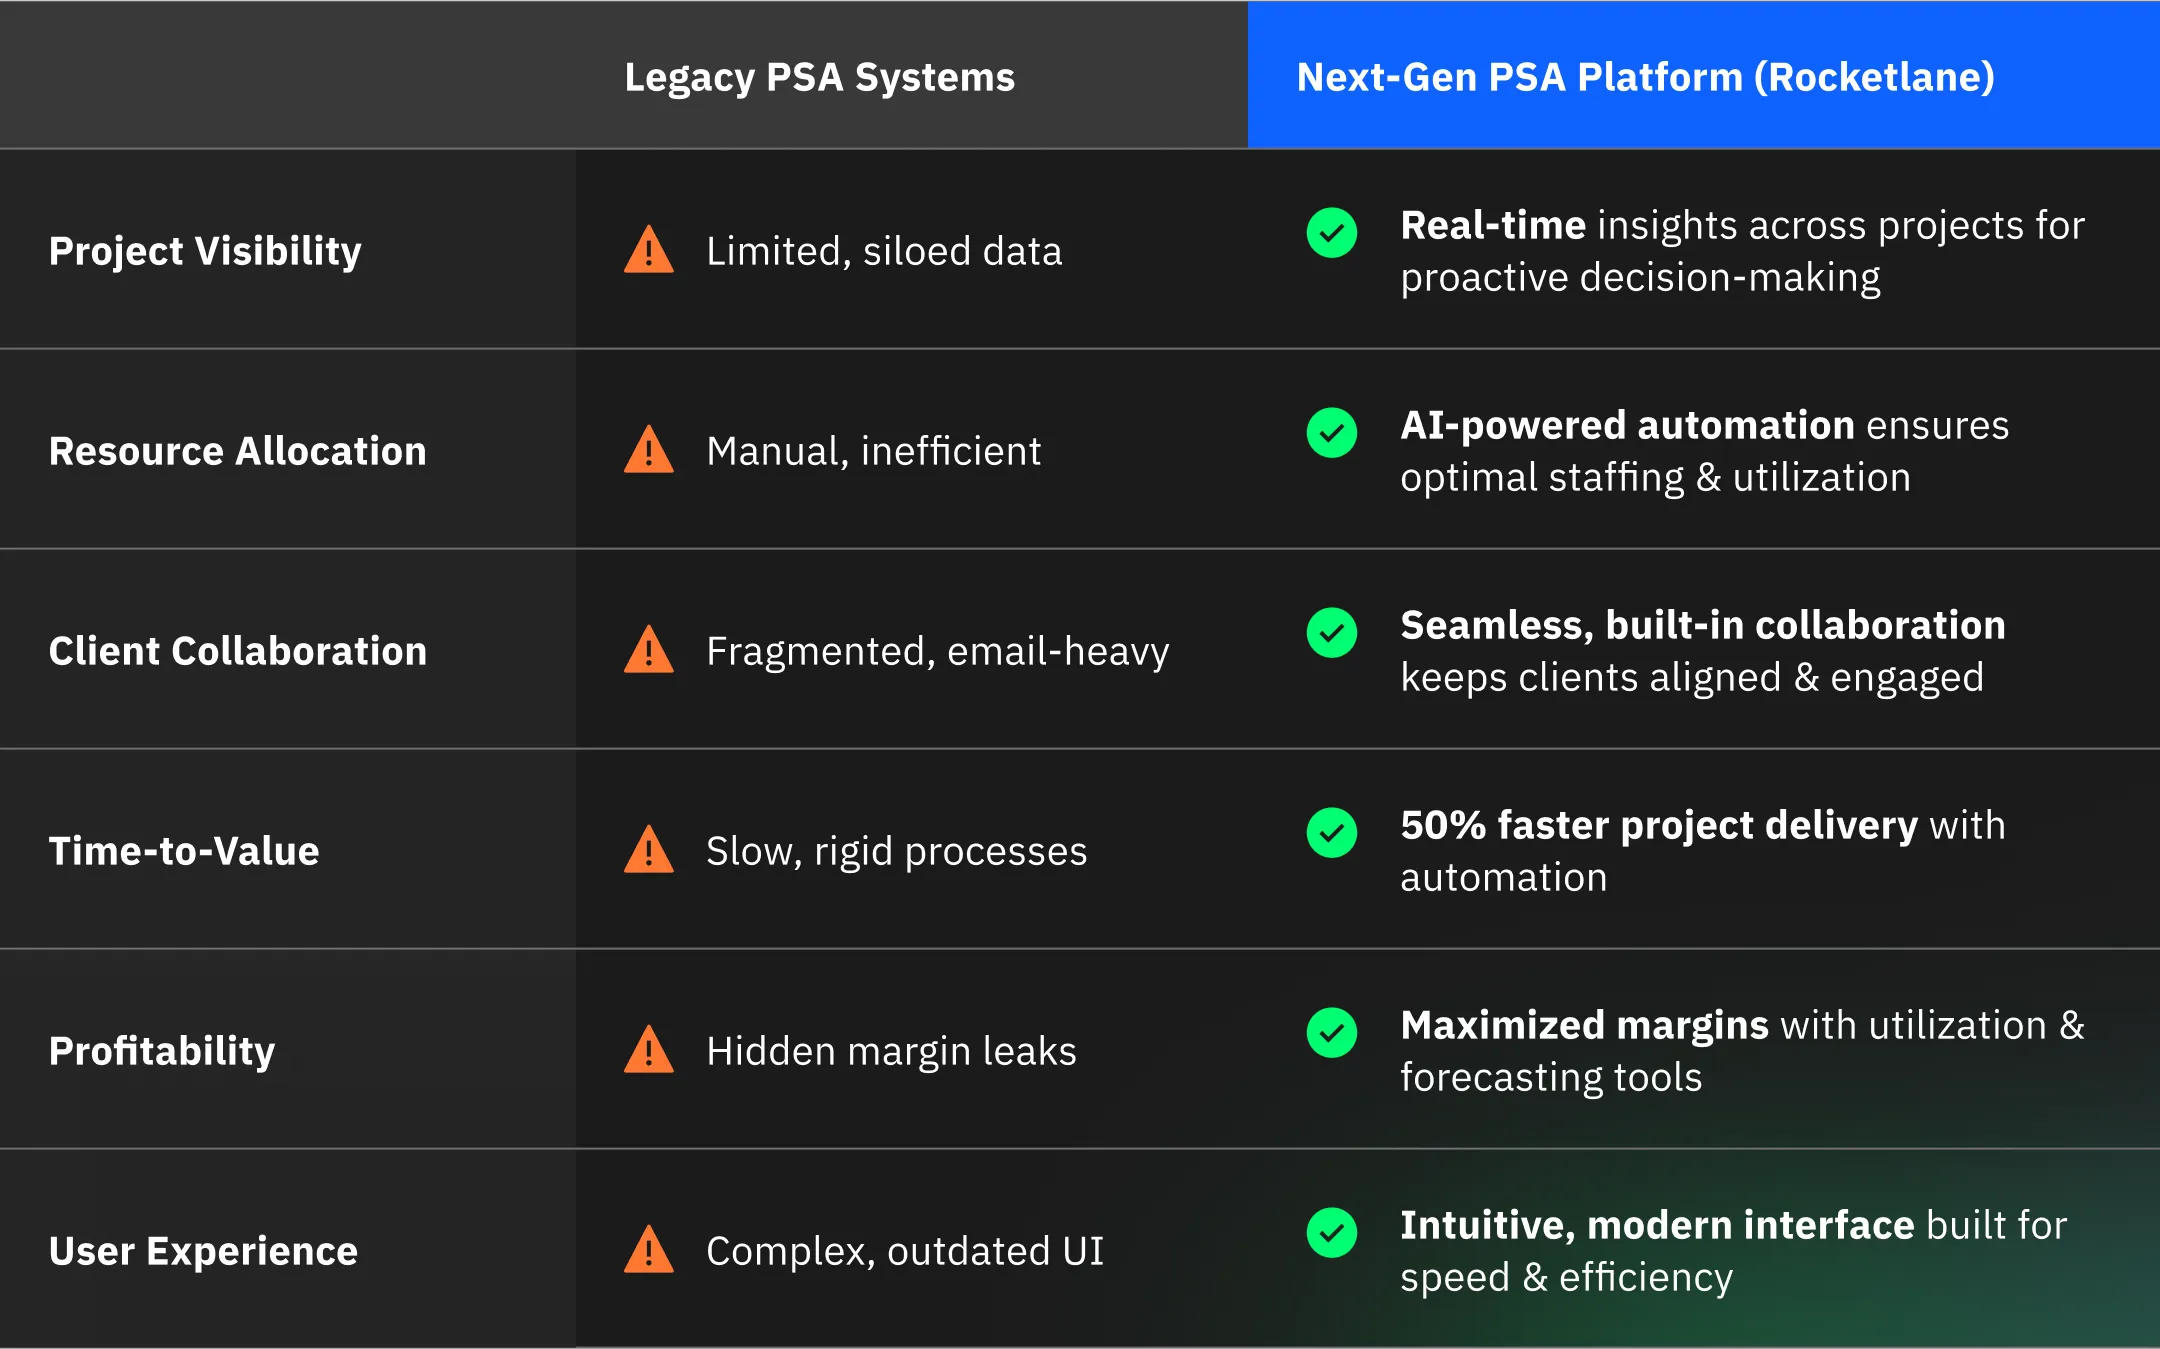Select the green checkmark next to AI-powered automation
Image resolution: width=2160 pixels, height=1349 pixels.
[1332, 433]
